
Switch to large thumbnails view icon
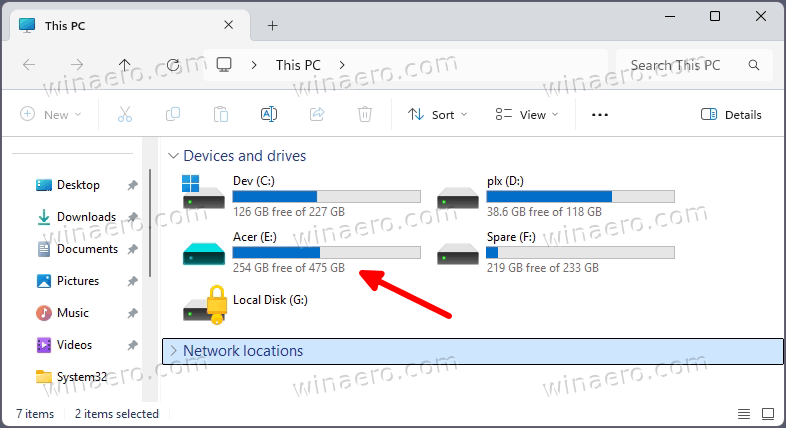tap(768, 414)
